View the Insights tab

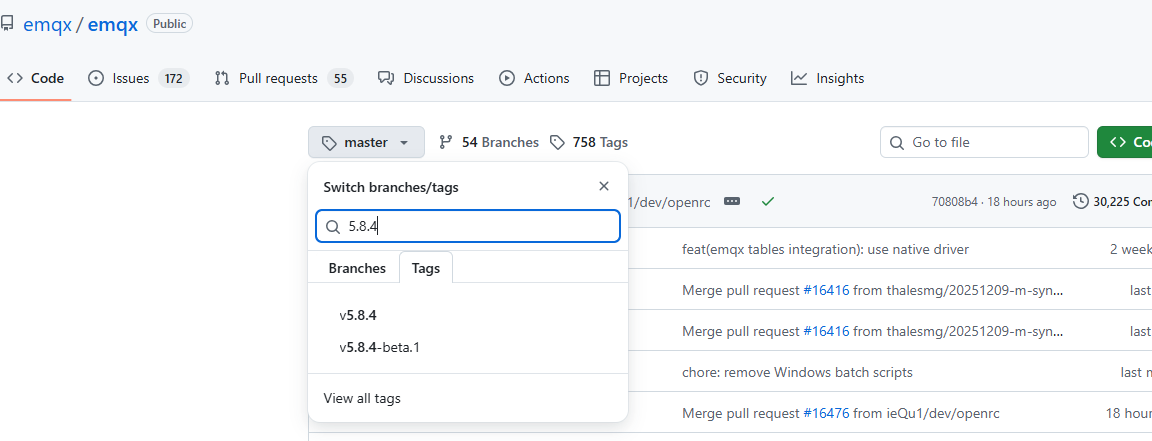click(x=827, y=78)
